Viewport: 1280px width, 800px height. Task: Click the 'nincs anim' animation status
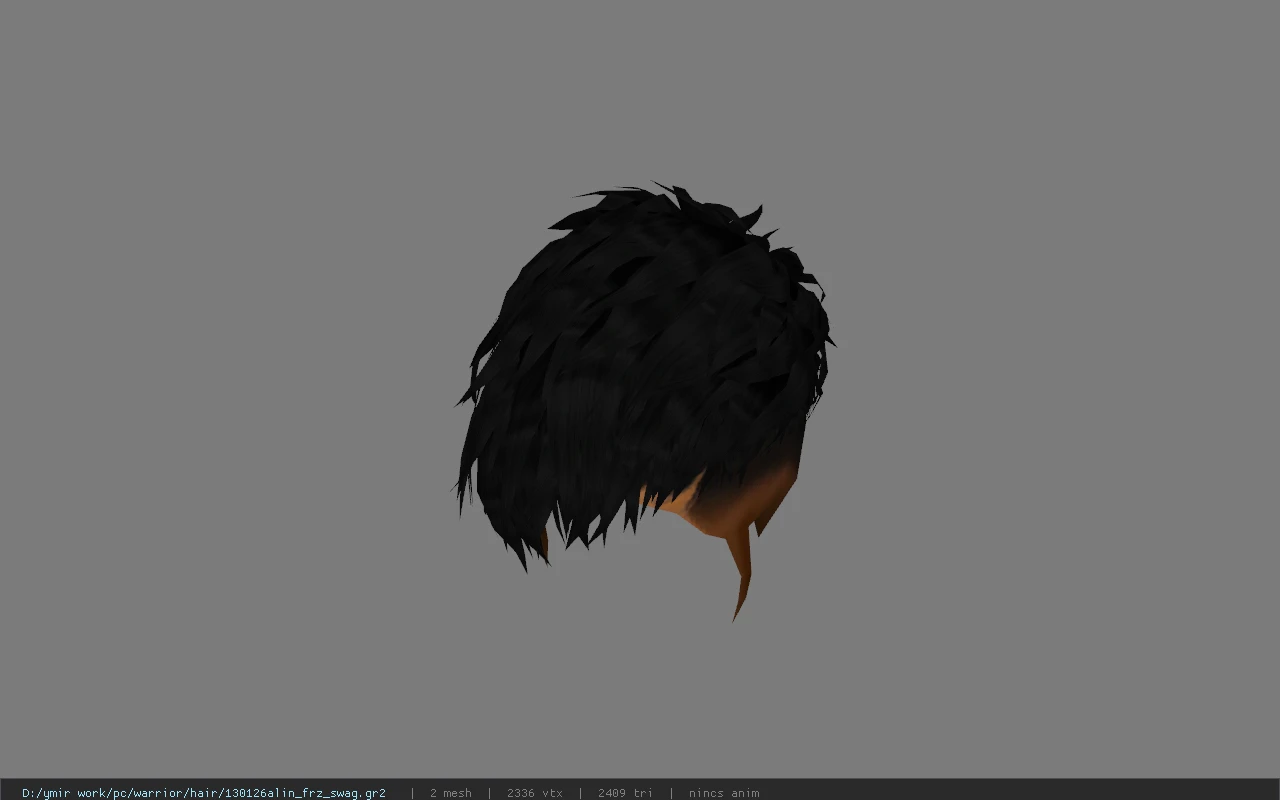coord(723,793)
